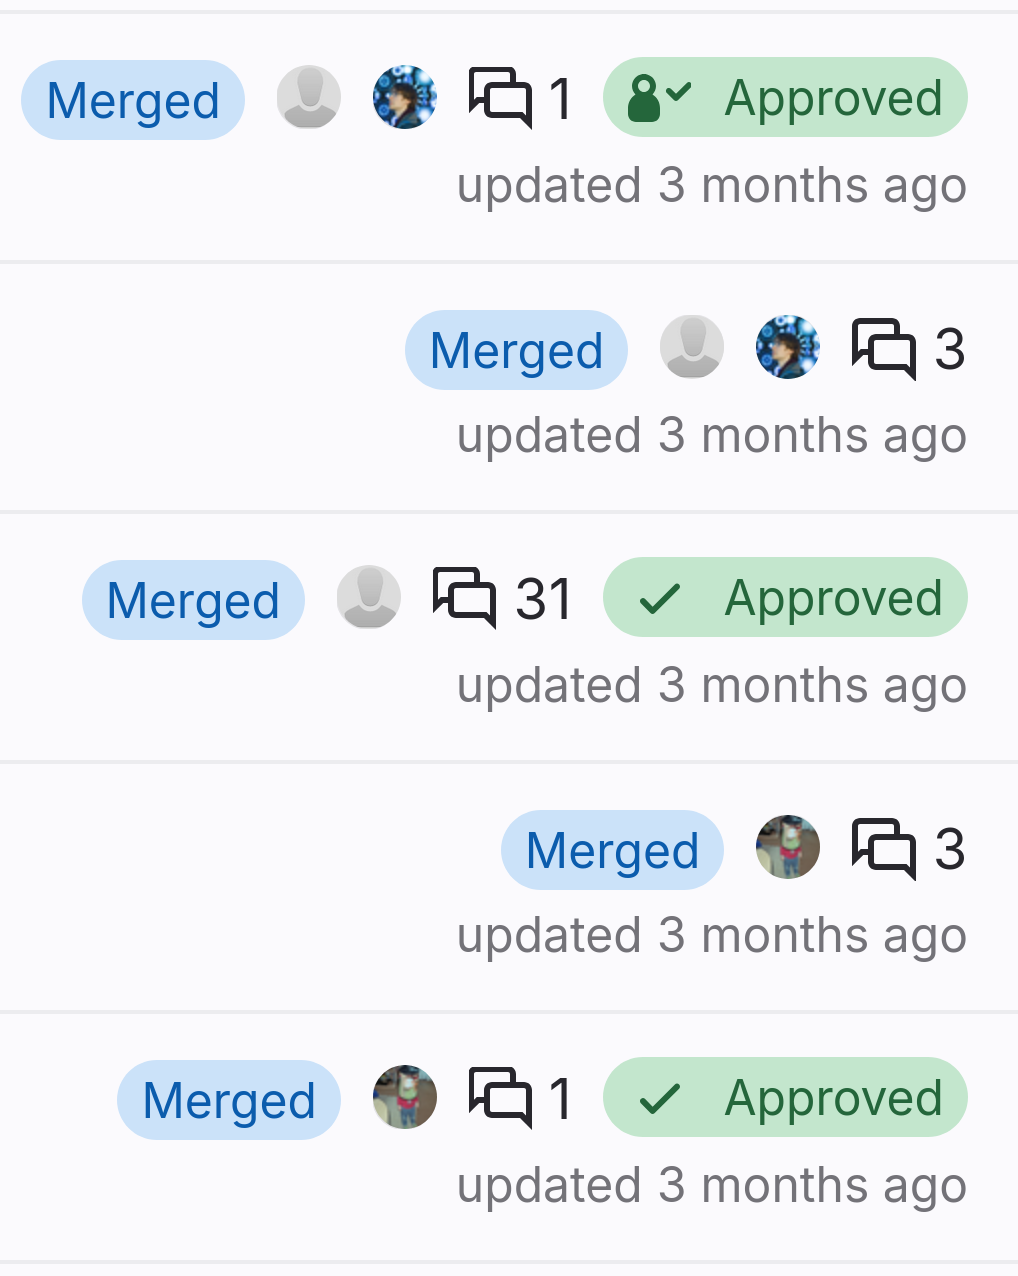
Task: Select the blue patterned avatar in the second row
Action: pos(788,348)
